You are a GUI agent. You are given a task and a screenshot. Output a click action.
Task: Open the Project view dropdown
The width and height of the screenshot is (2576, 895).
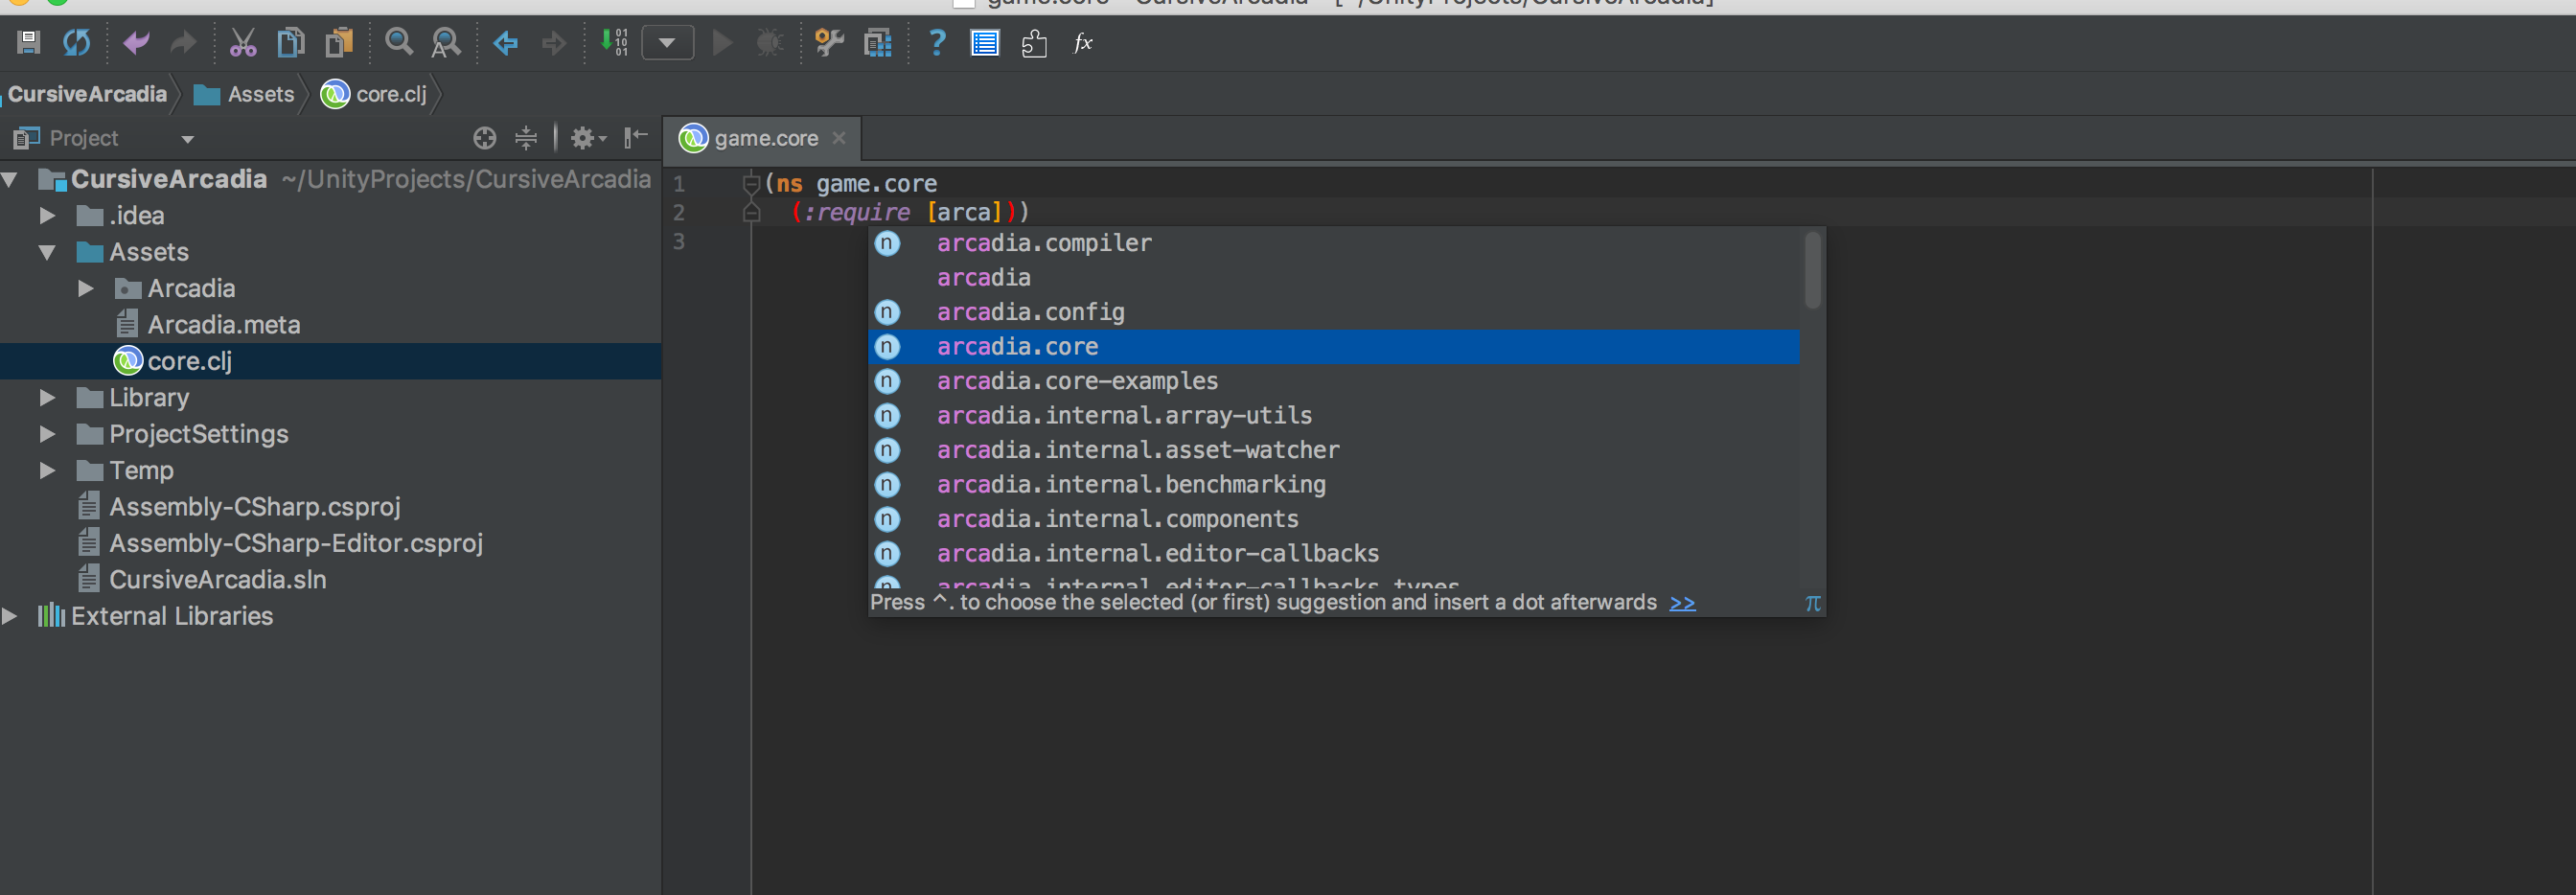(x=187, y=139)
